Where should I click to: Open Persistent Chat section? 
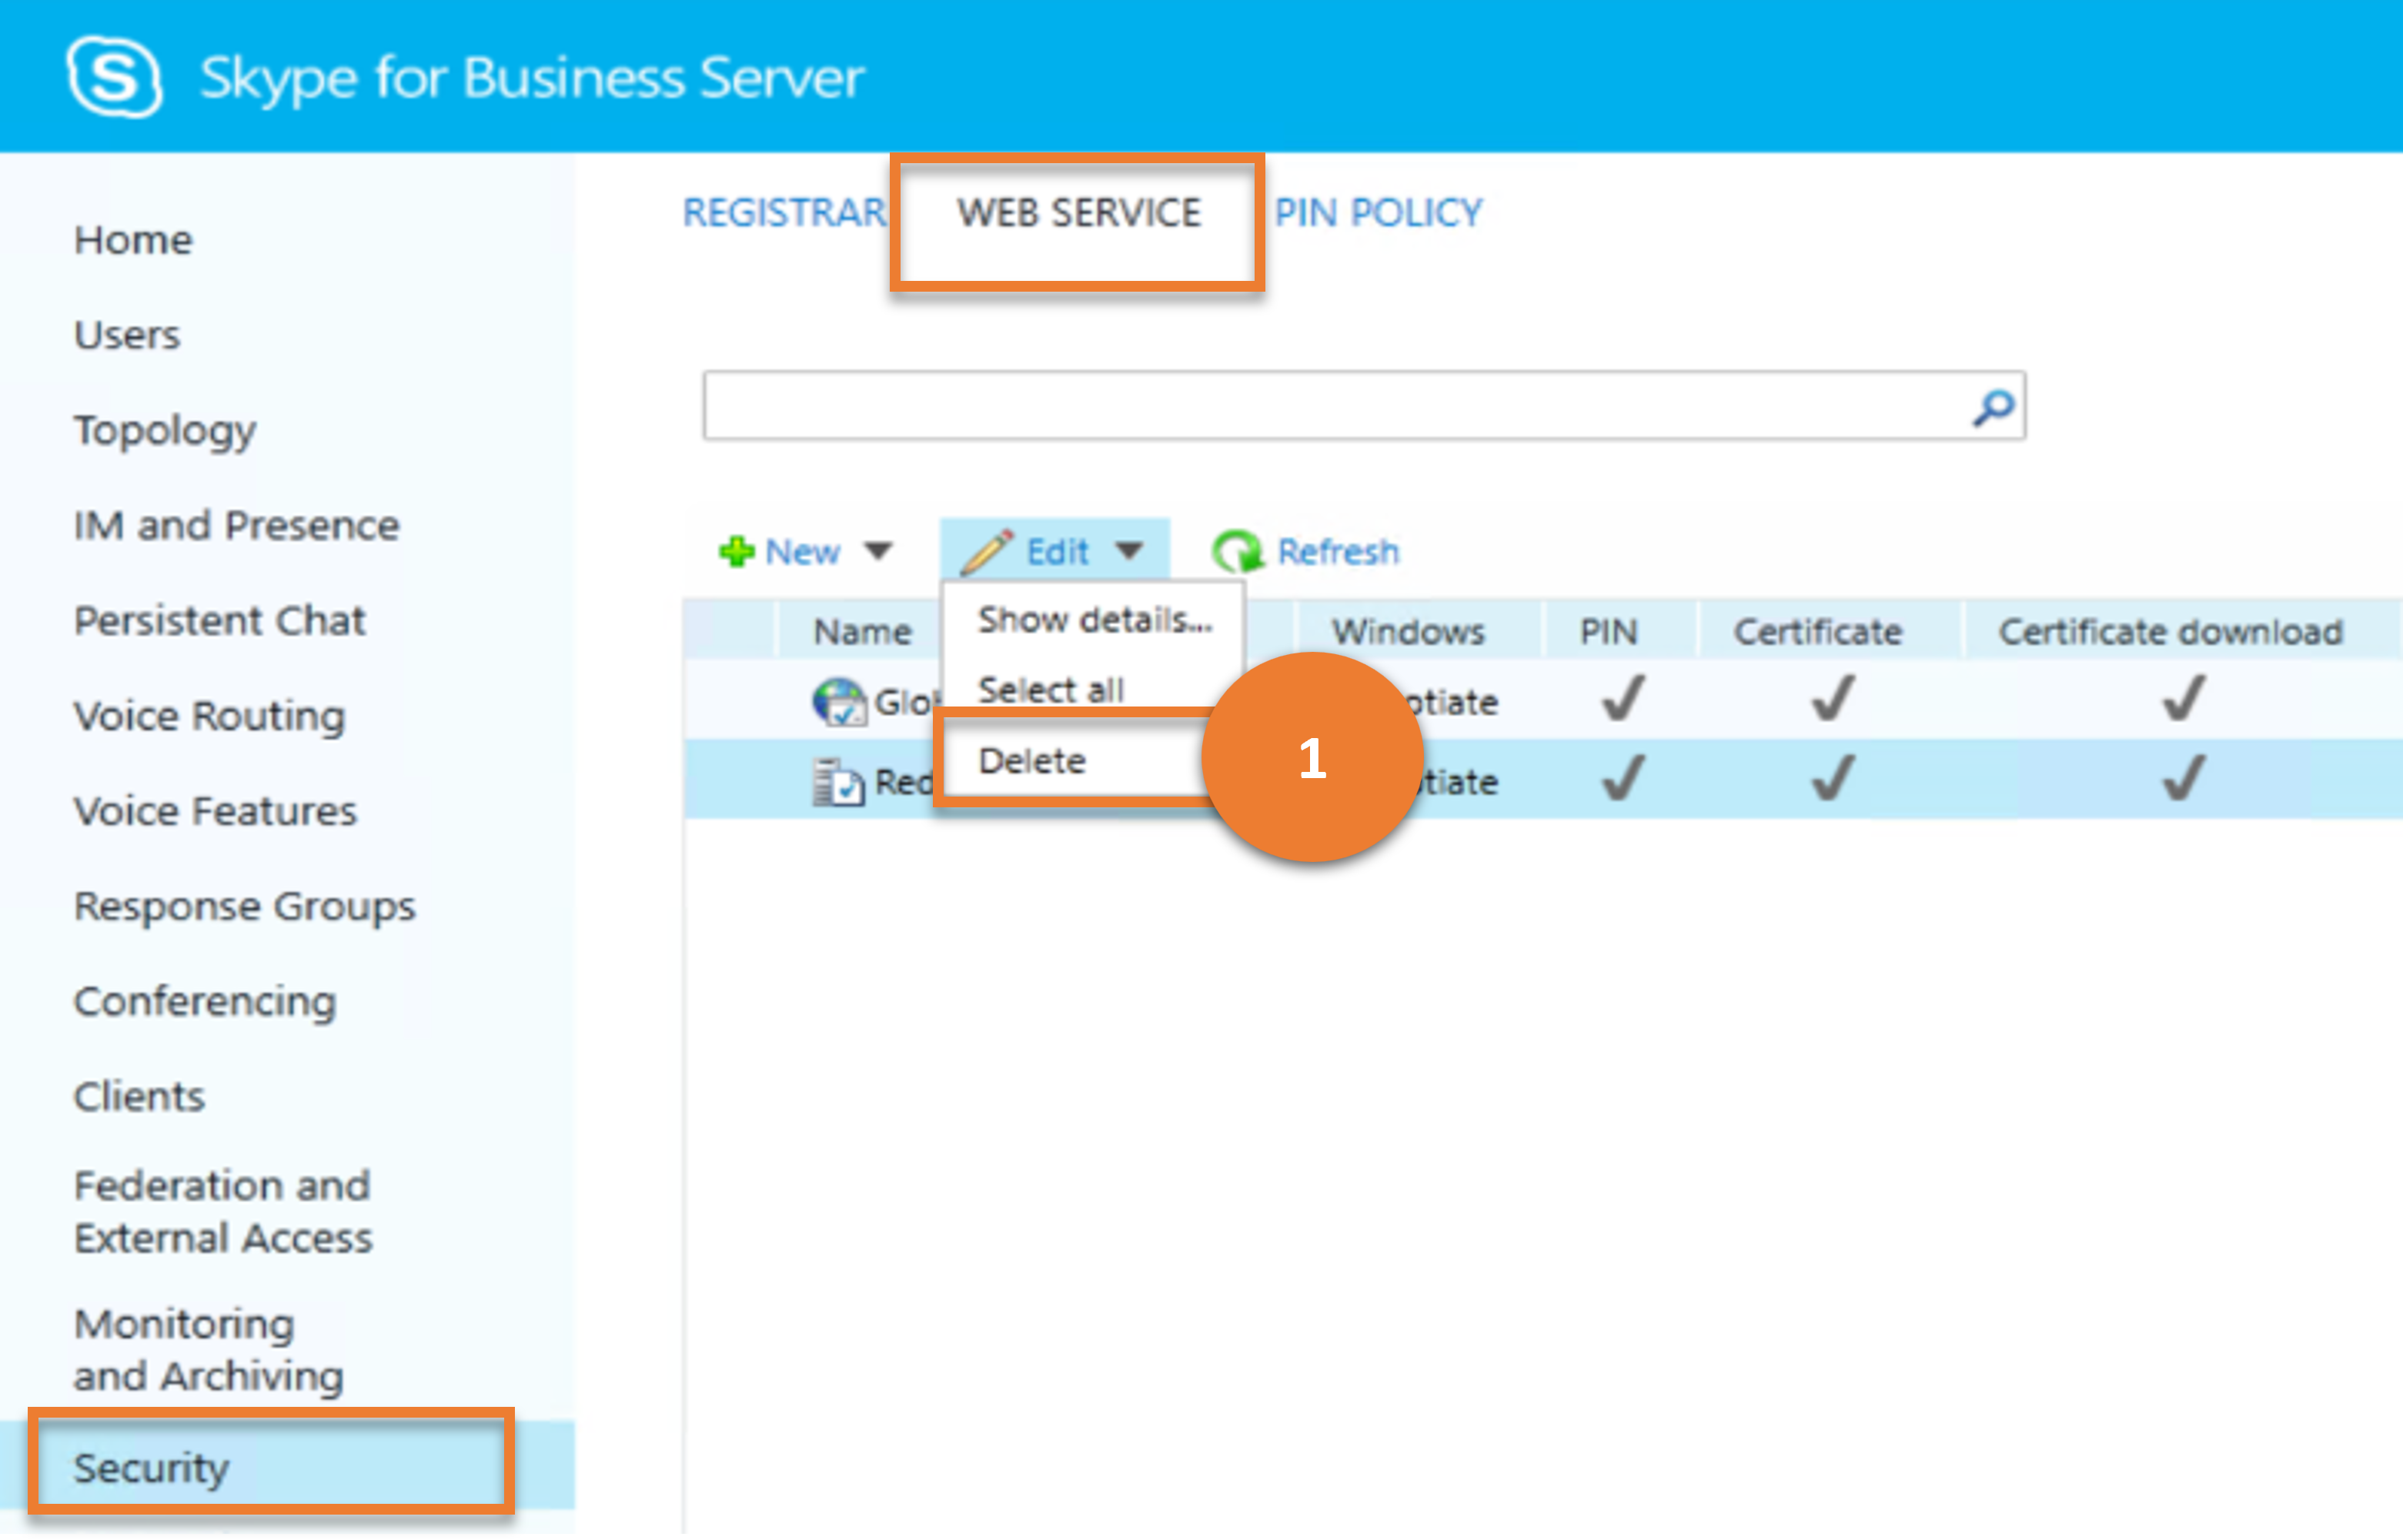pyautogui.click(x=219, y=621)
